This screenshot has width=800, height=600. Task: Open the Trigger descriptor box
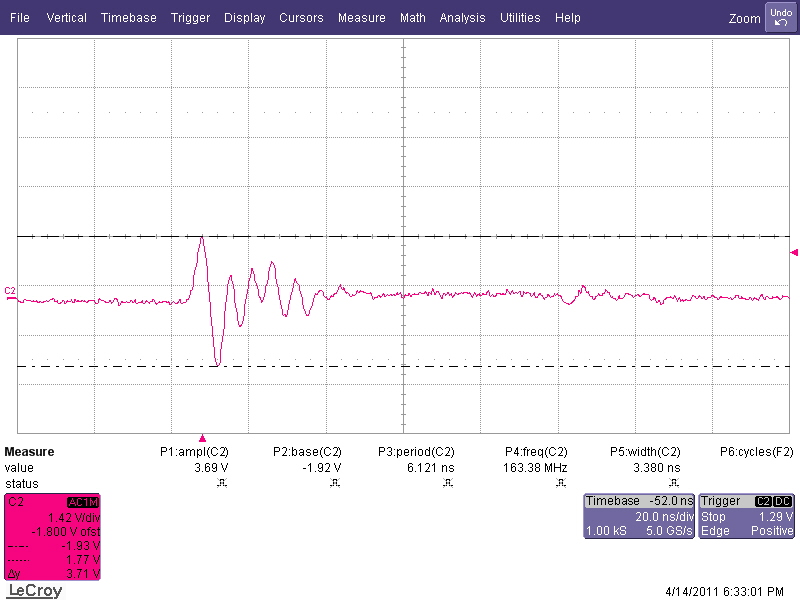tap(746, 516)
